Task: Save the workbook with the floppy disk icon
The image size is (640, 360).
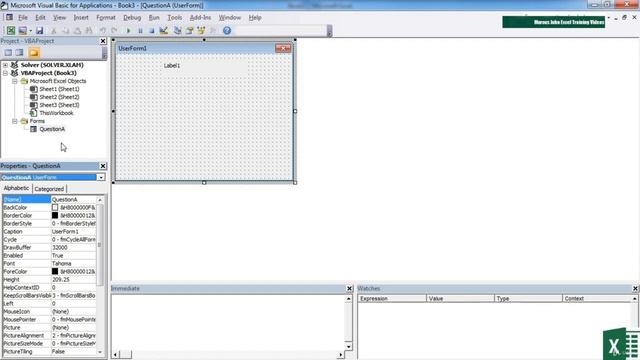Action: (40, 31)
